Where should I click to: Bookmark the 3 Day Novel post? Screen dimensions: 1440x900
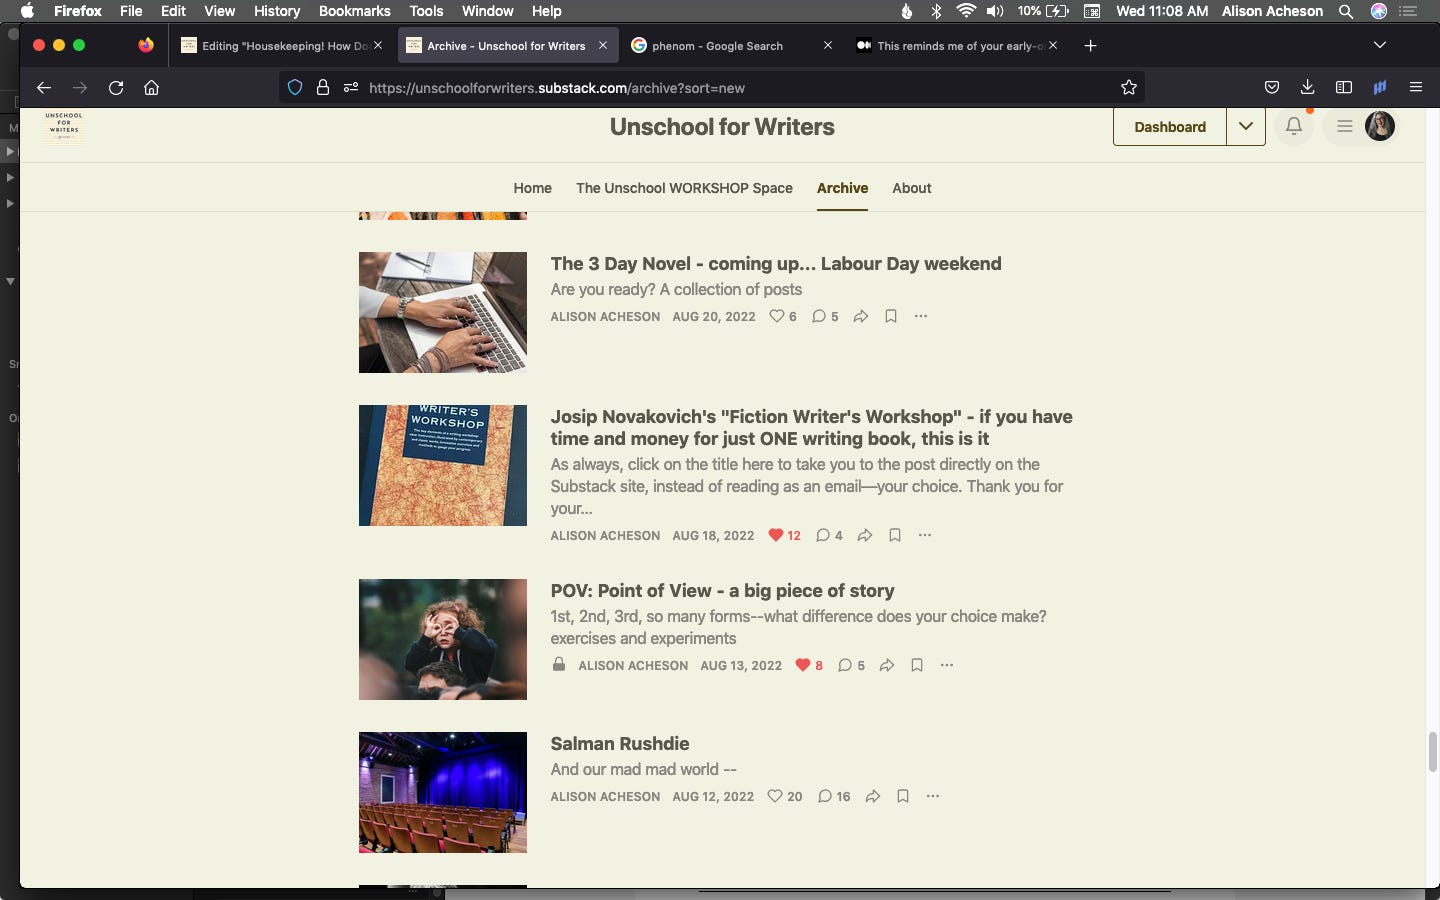[891, 316]
